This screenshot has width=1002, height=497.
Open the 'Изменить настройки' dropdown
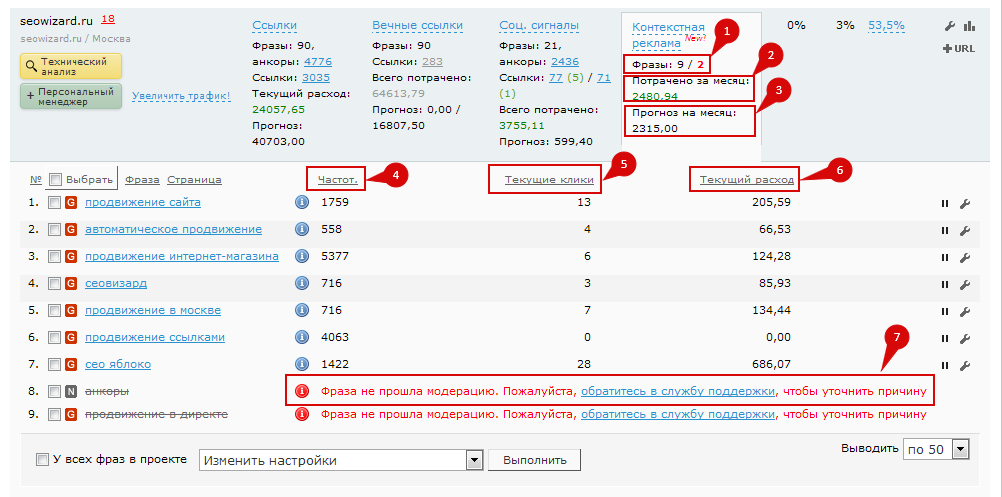click(x=341, y=461)
